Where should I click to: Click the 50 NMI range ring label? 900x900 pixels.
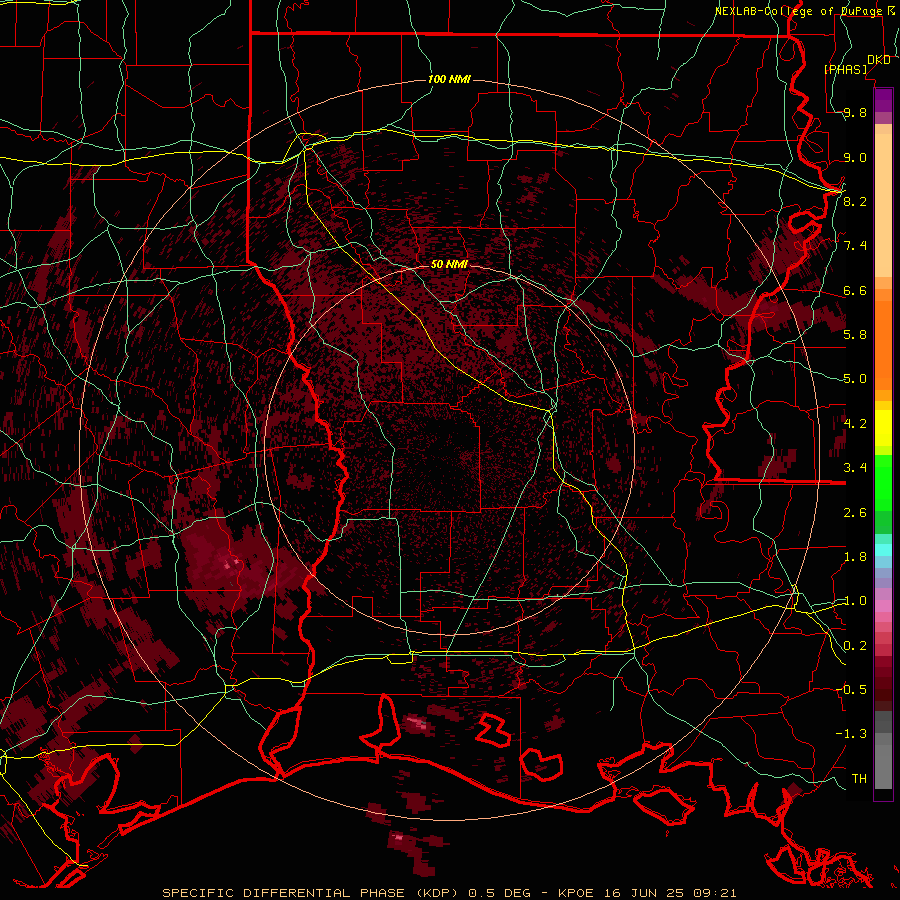point(449,264)
